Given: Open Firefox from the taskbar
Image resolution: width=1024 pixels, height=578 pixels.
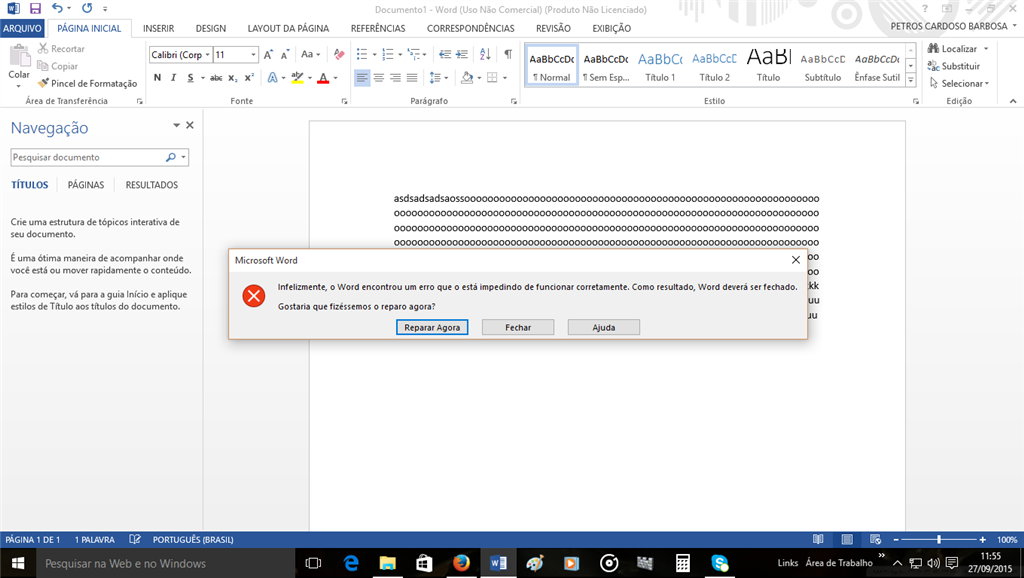Looking at the screenshot, I should tap(461, 562).
